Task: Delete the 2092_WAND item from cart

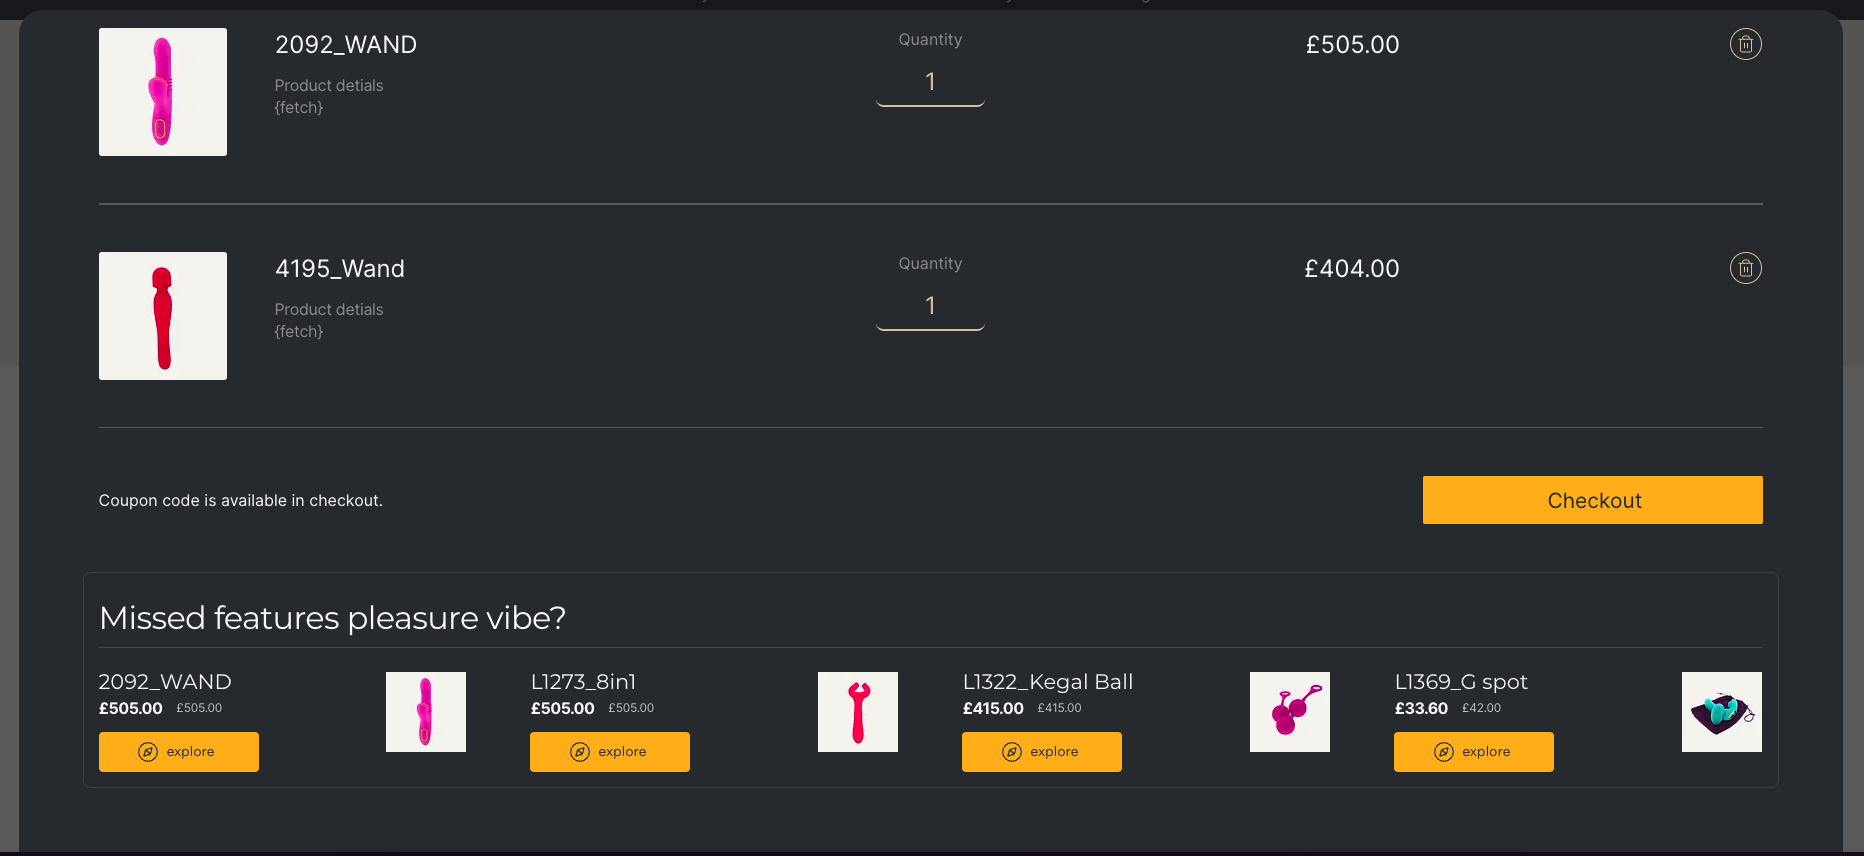Action: [1745, 44]
